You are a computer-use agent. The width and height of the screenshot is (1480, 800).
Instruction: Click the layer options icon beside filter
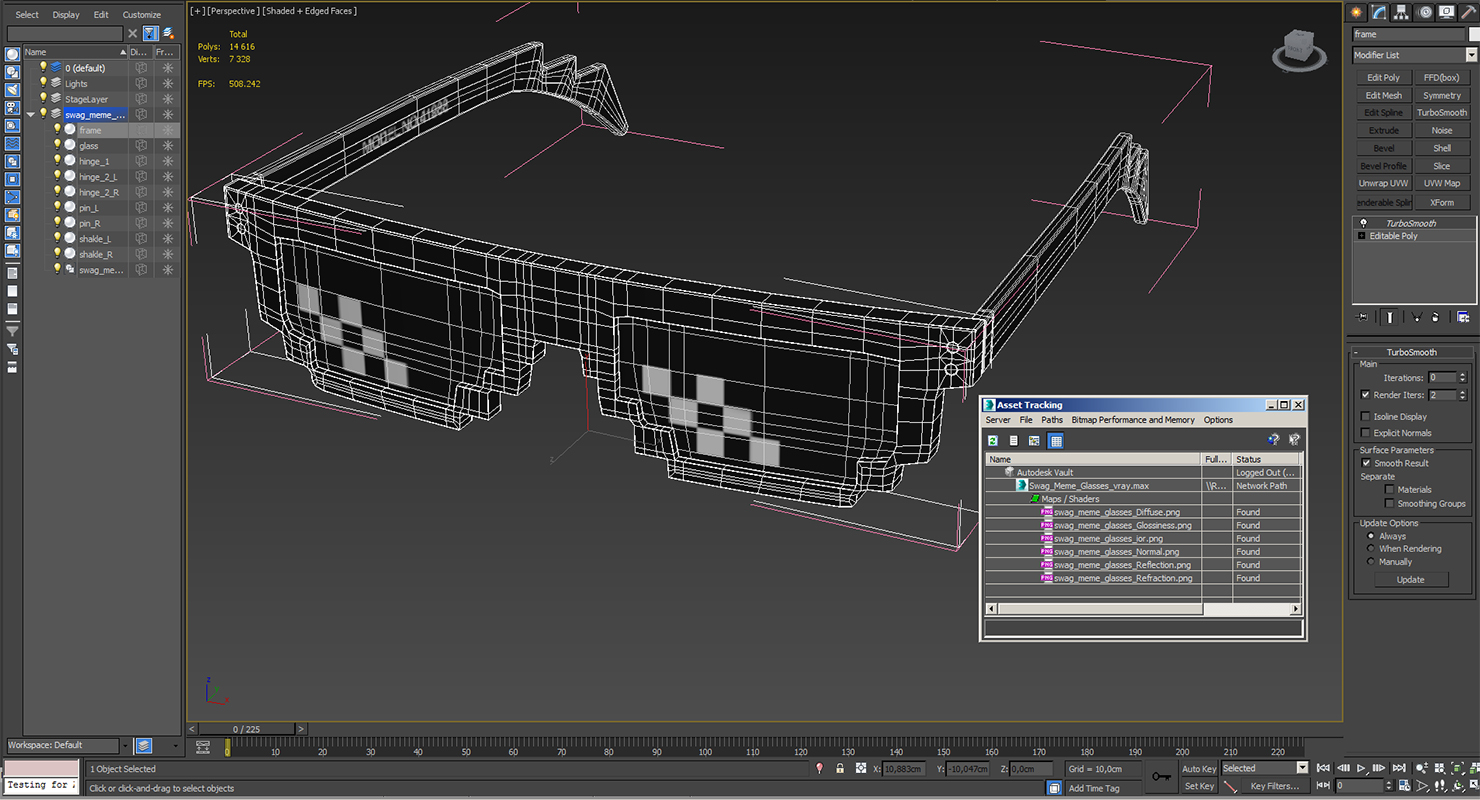tap(167, 33)
